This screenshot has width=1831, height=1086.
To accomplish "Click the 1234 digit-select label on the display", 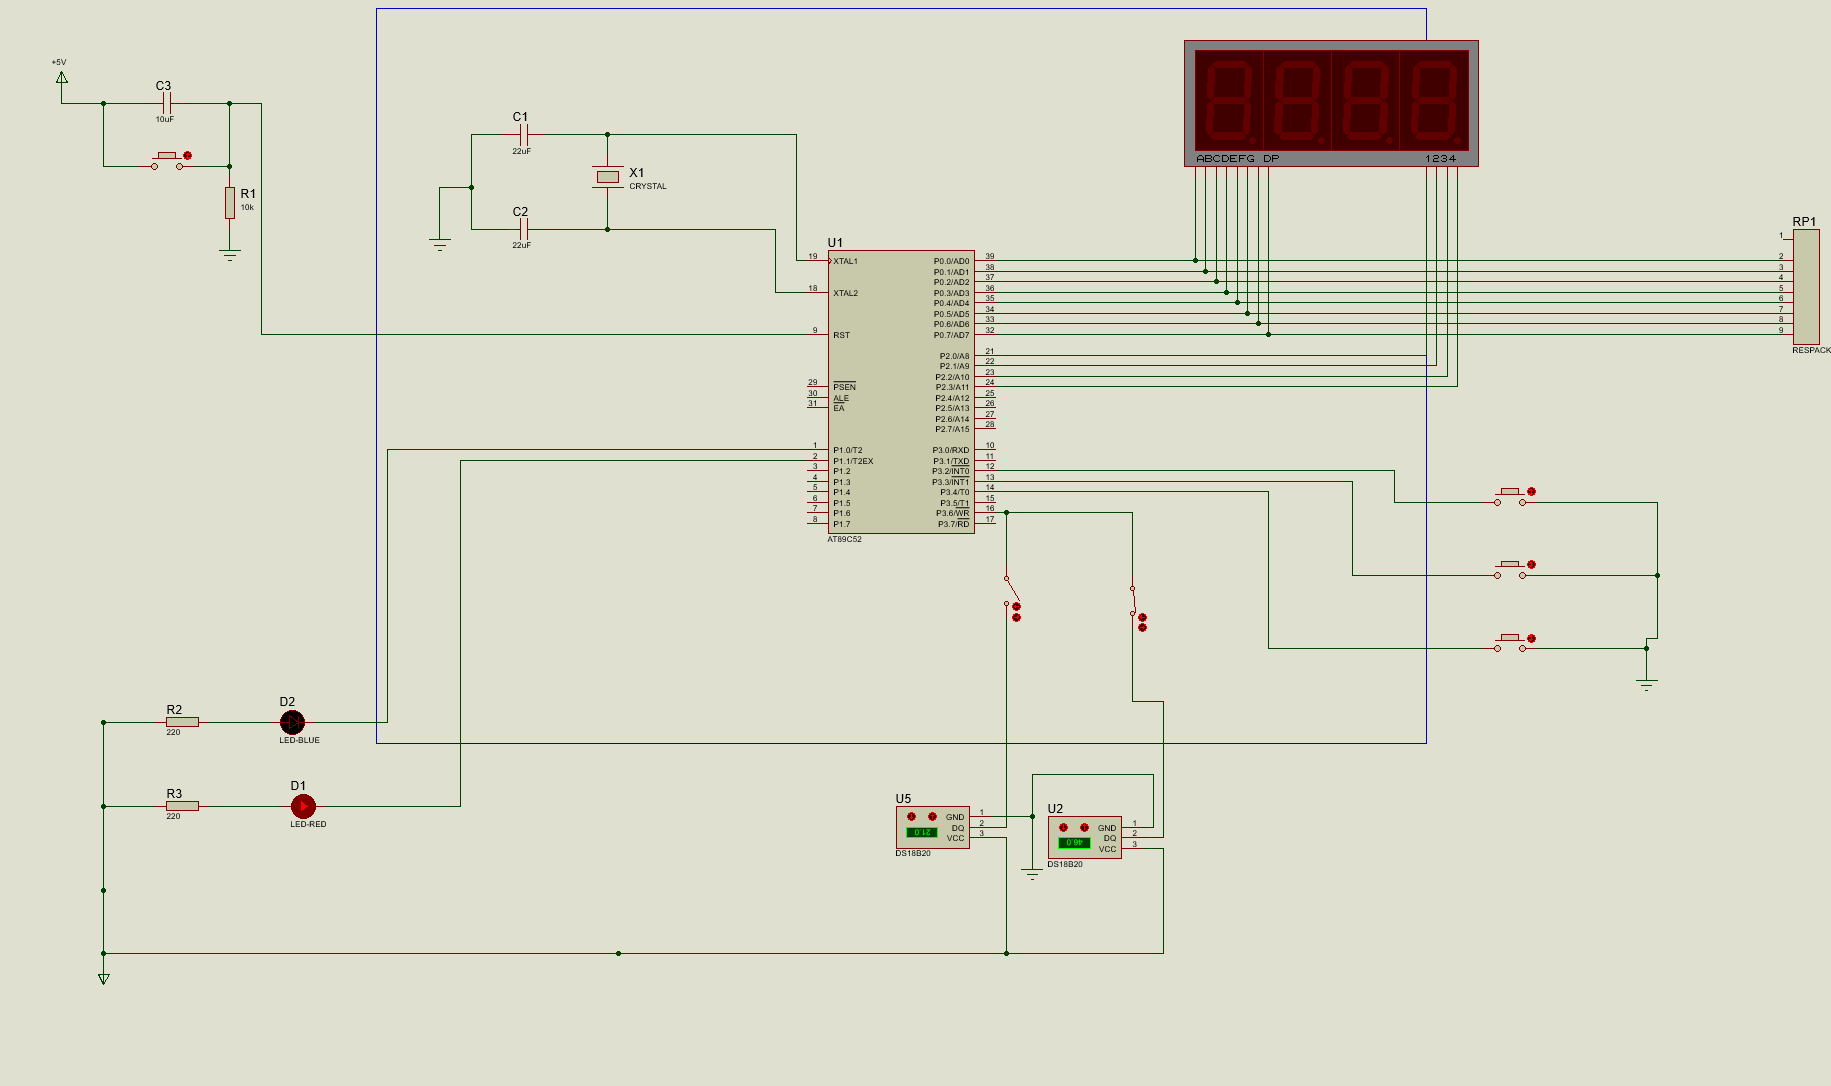I will [x=1441, y=159].
